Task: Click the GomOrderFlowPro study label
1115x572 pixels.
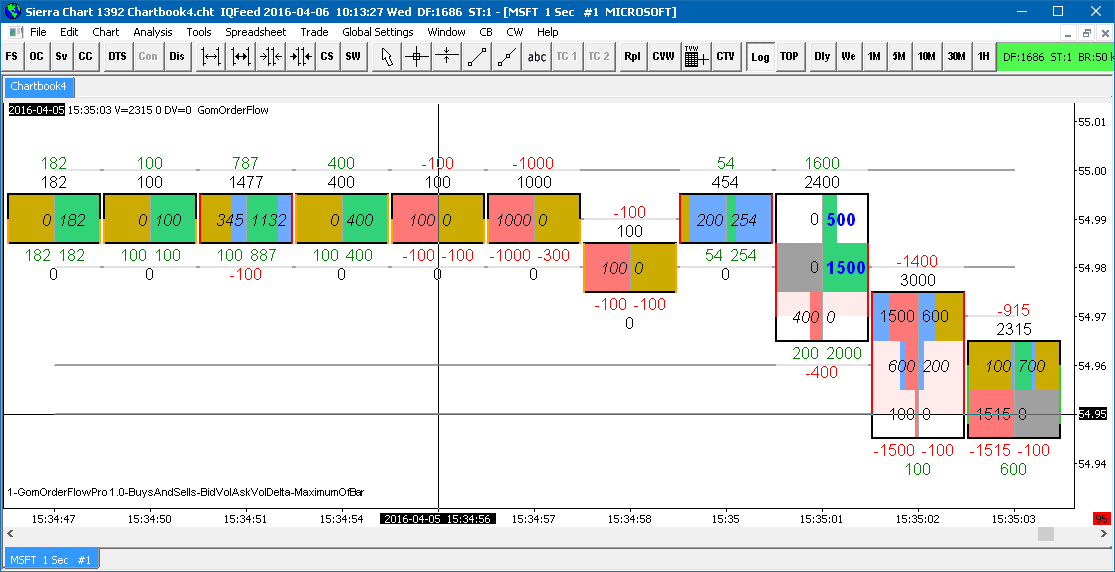Action: 186,492
